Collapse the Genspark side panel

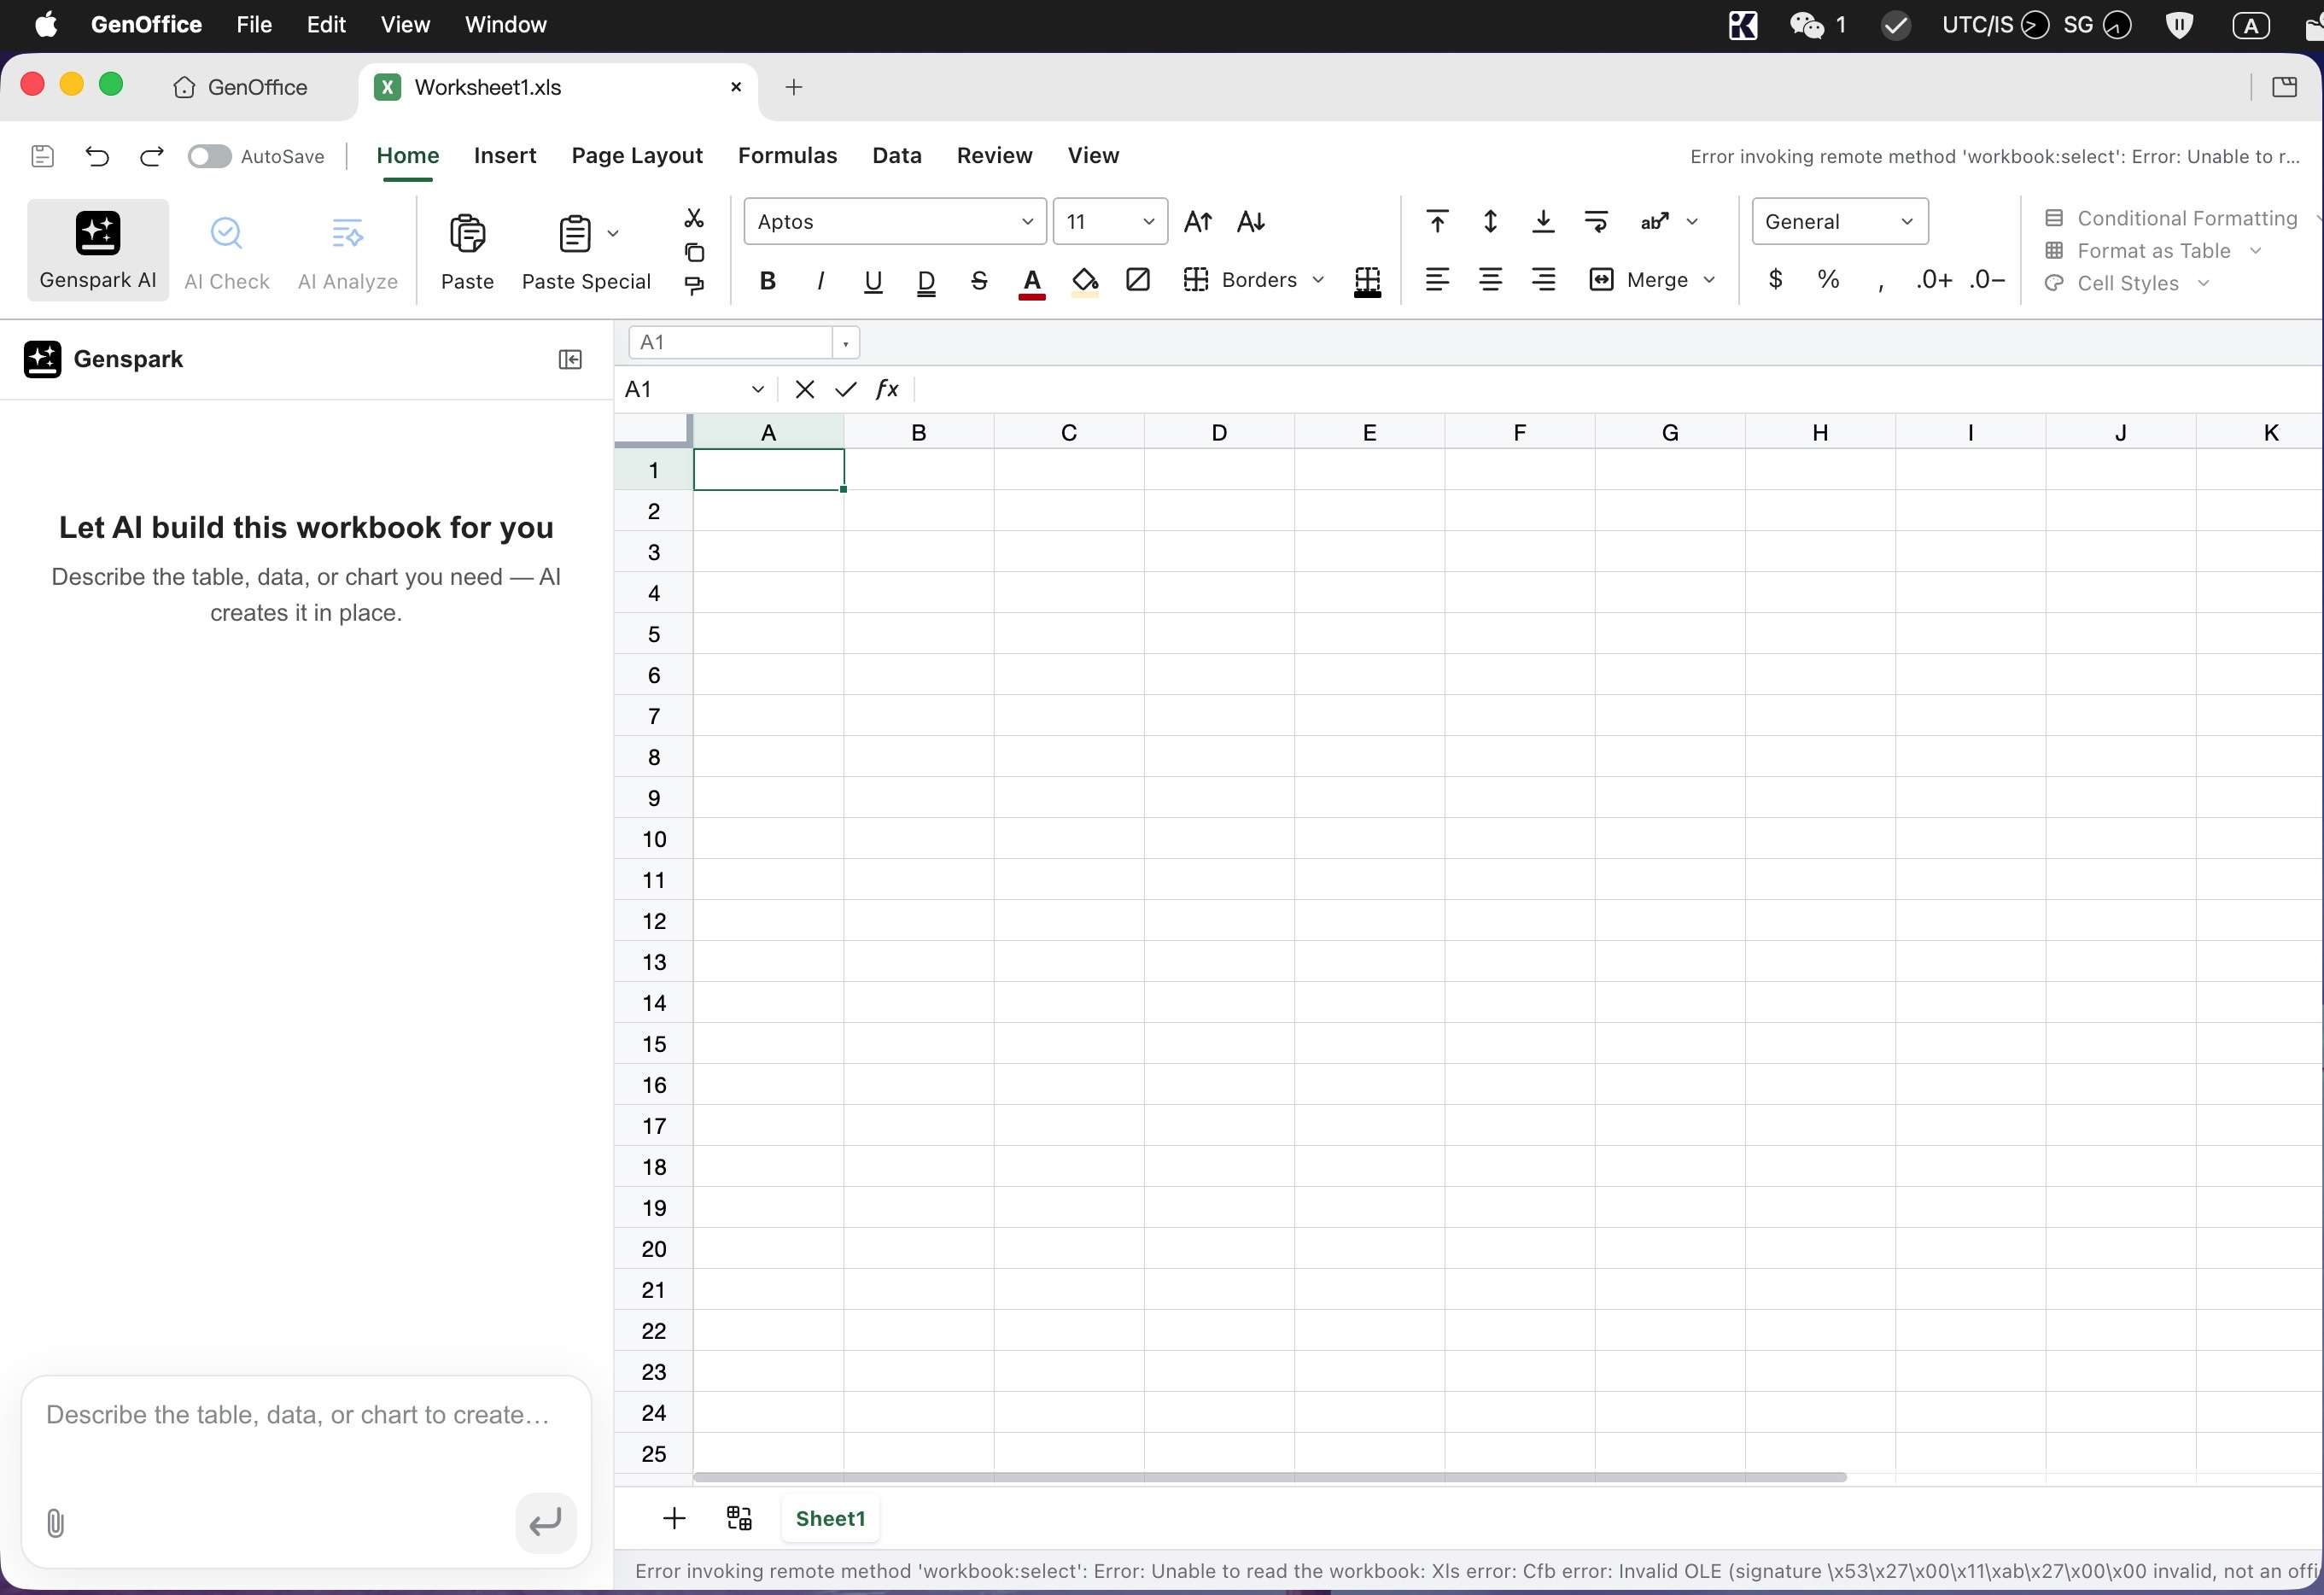tap(570, 359)
